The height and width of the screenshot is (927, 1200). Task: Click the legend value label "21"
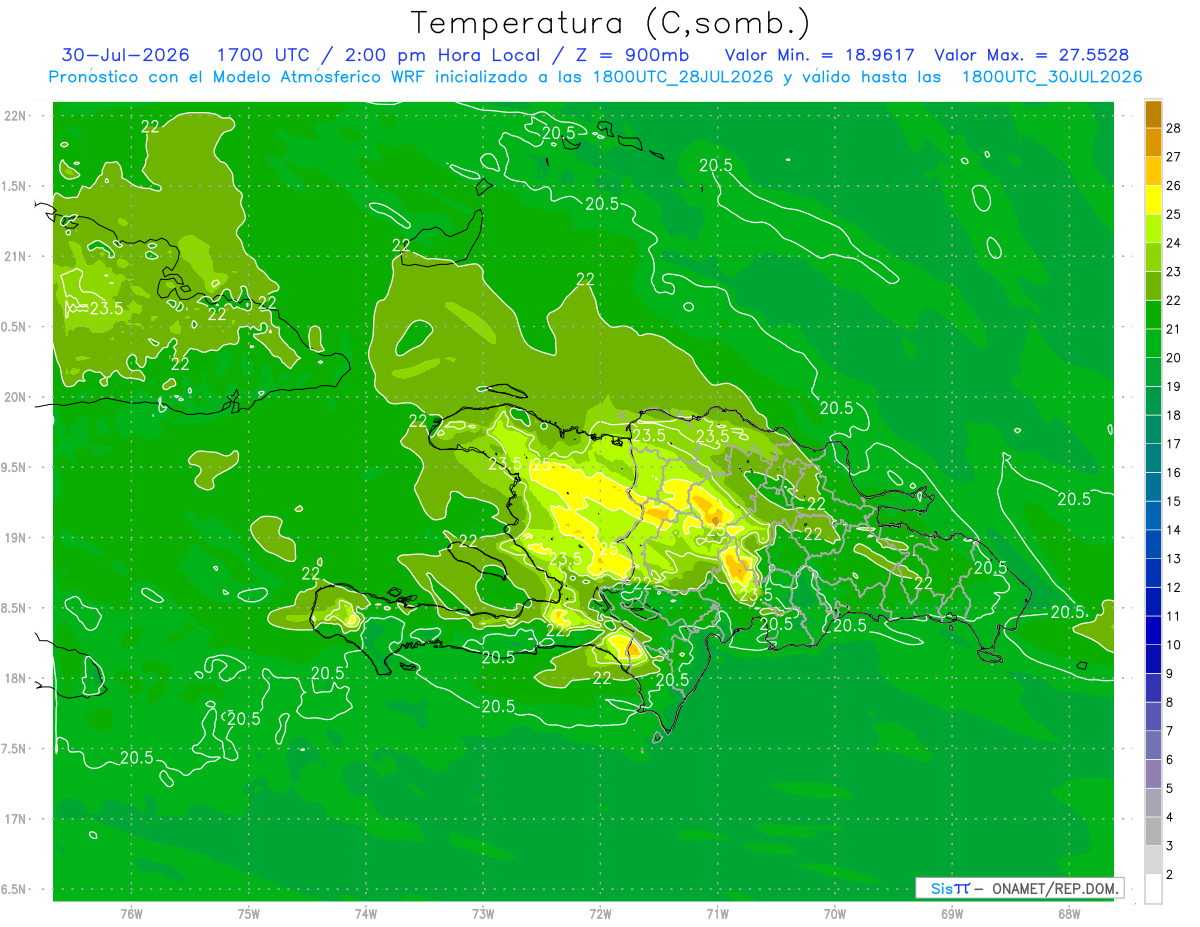tap(1174, 329)
